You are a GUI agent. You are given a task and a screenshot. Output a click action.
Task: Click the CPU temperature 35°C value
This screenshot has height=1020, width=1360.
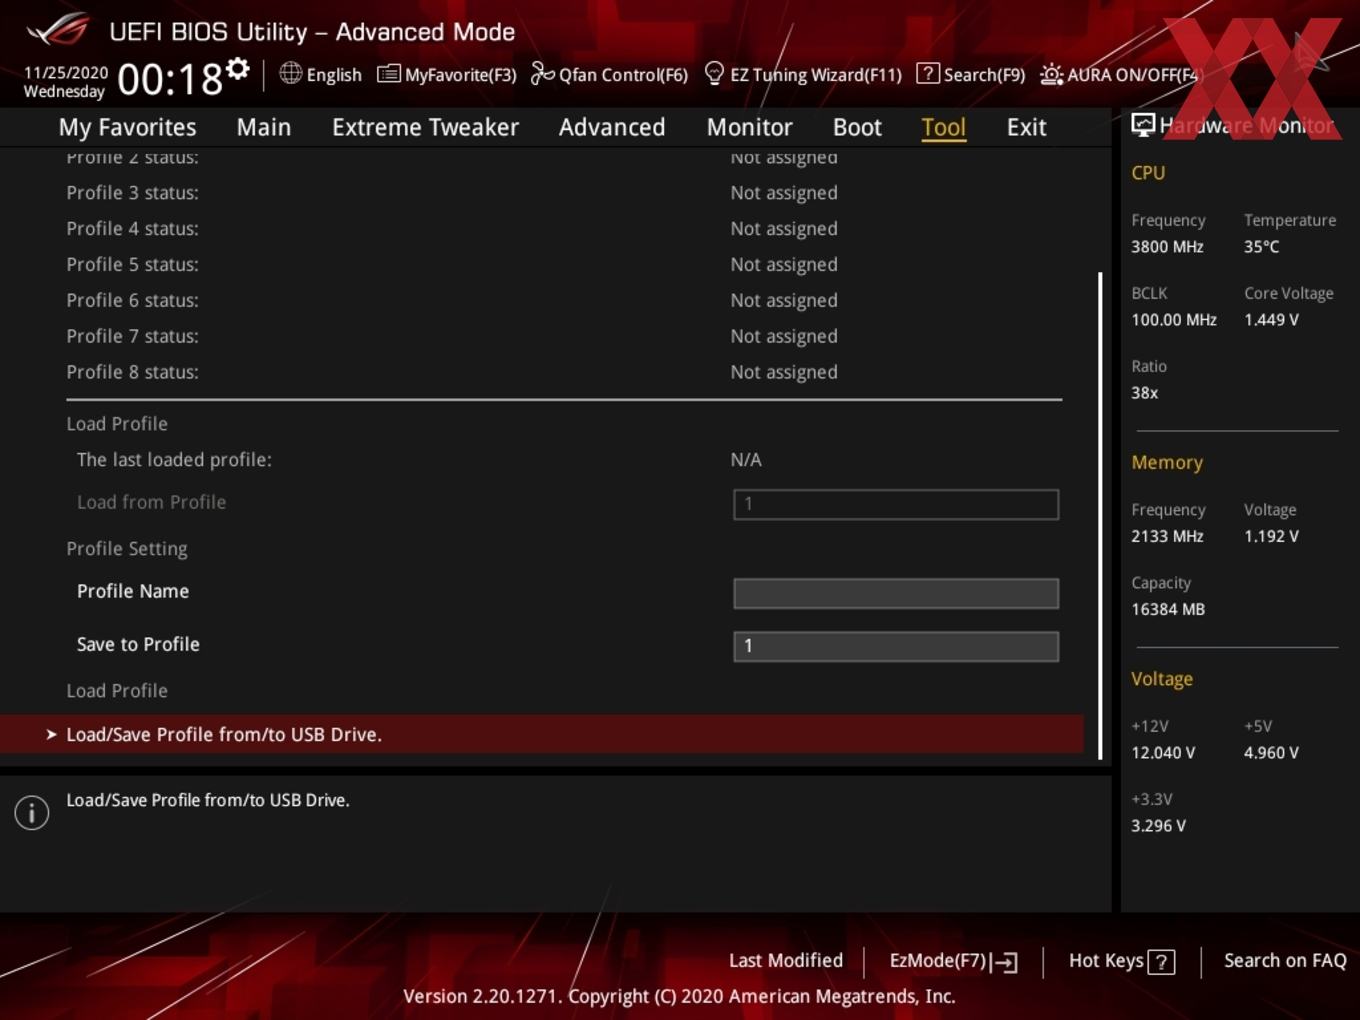coord(1262,246)
